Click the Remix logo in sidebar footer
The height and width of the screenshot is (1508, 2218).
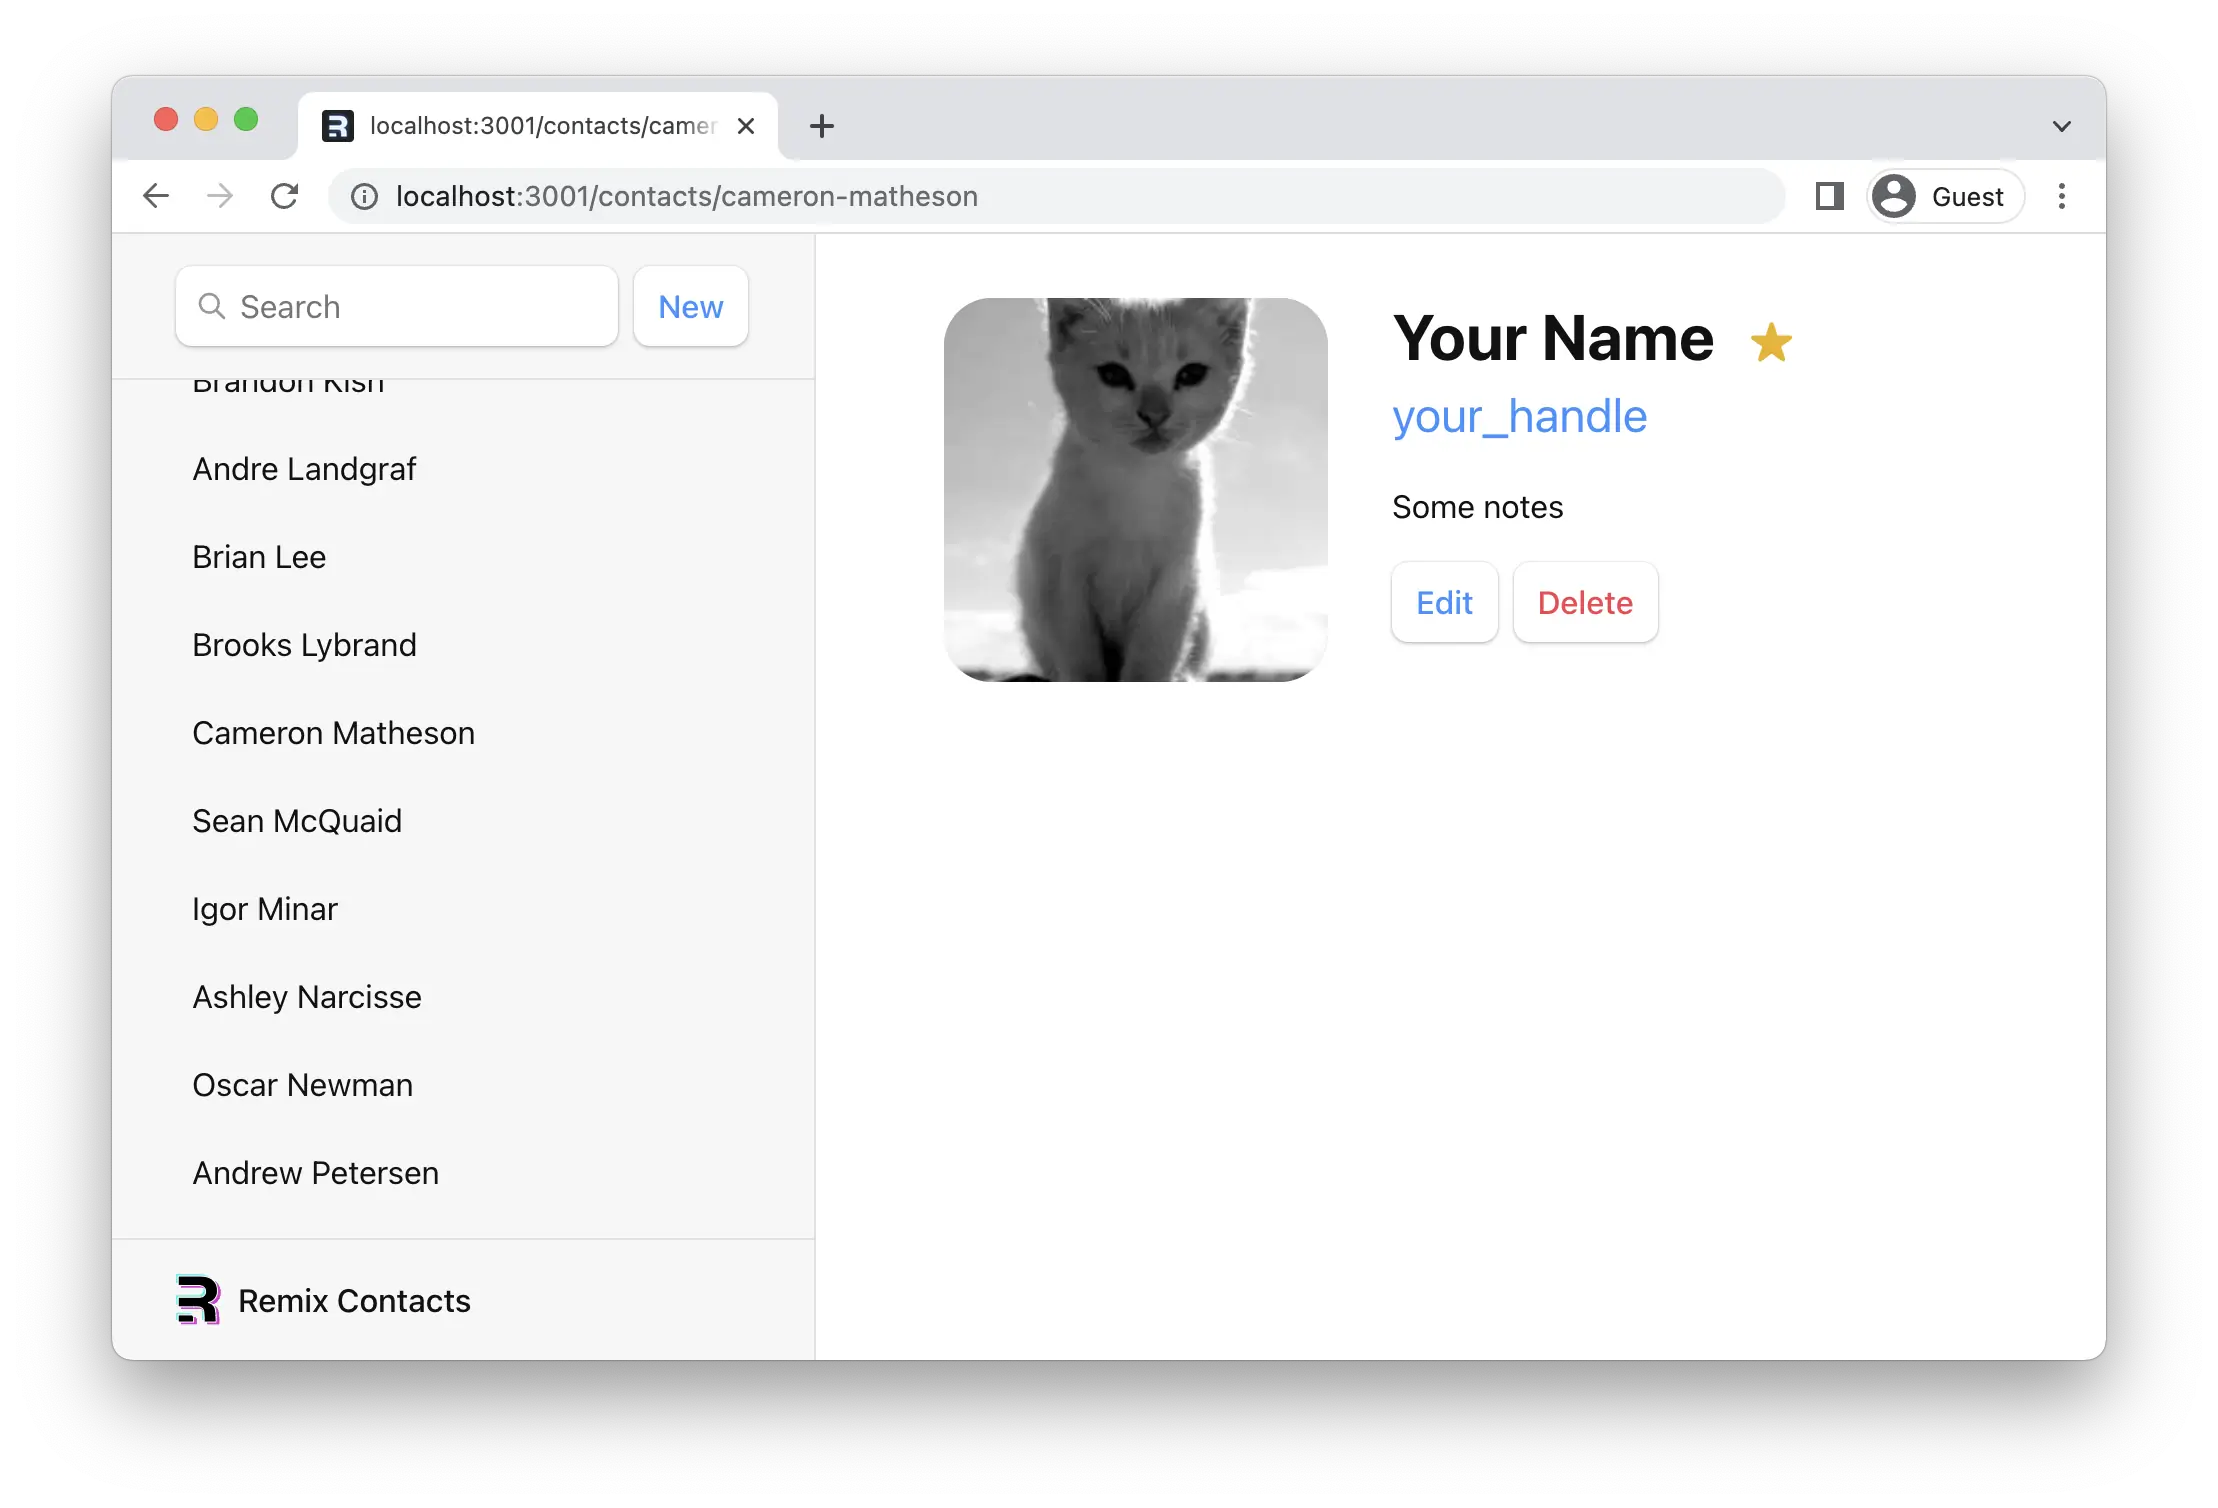pos(198,1300)
